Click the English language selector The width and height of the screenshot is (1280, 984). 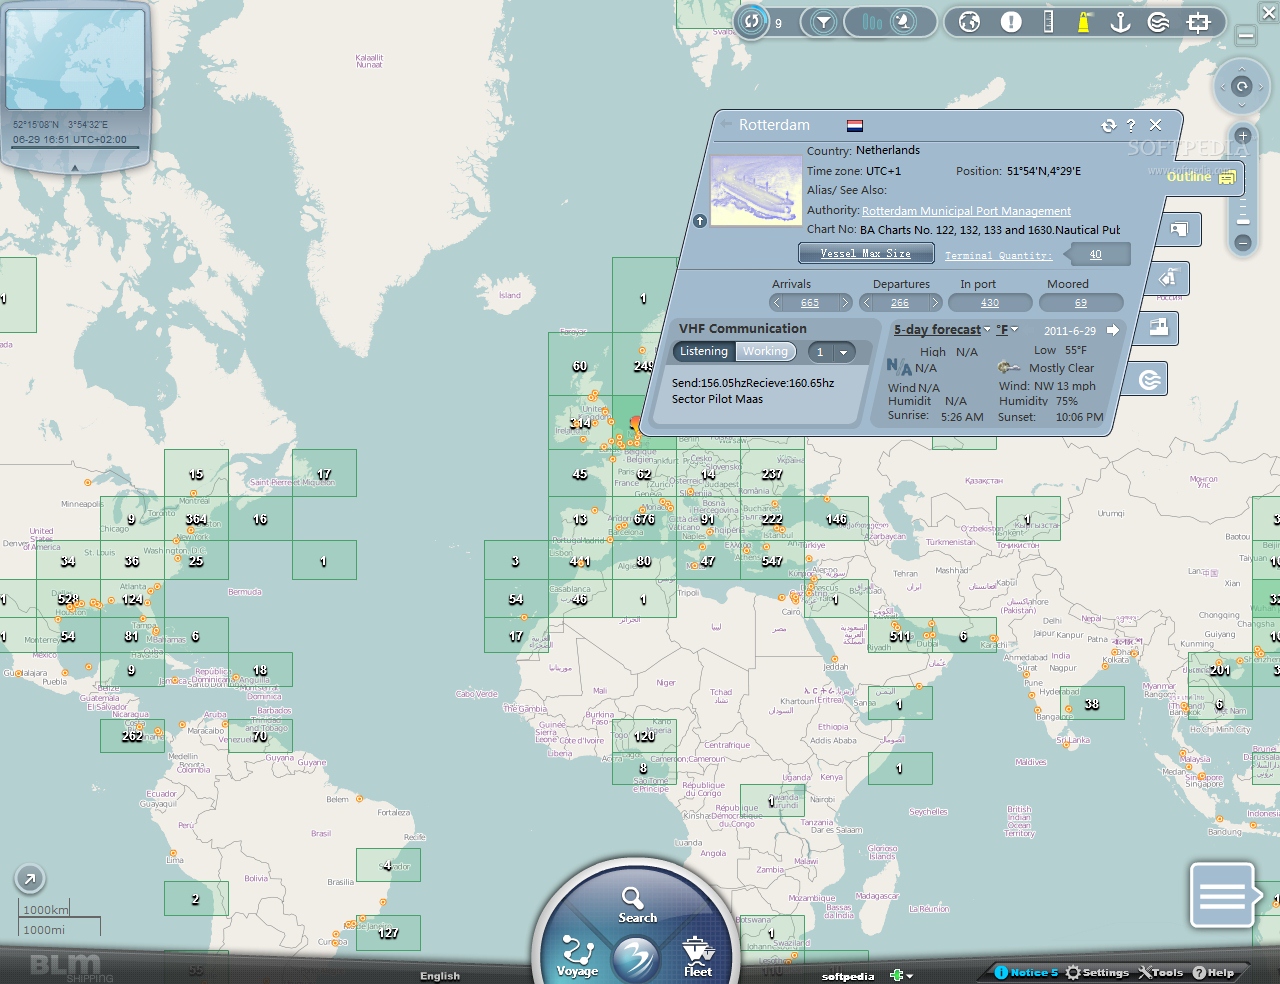(x=440, y=976)
